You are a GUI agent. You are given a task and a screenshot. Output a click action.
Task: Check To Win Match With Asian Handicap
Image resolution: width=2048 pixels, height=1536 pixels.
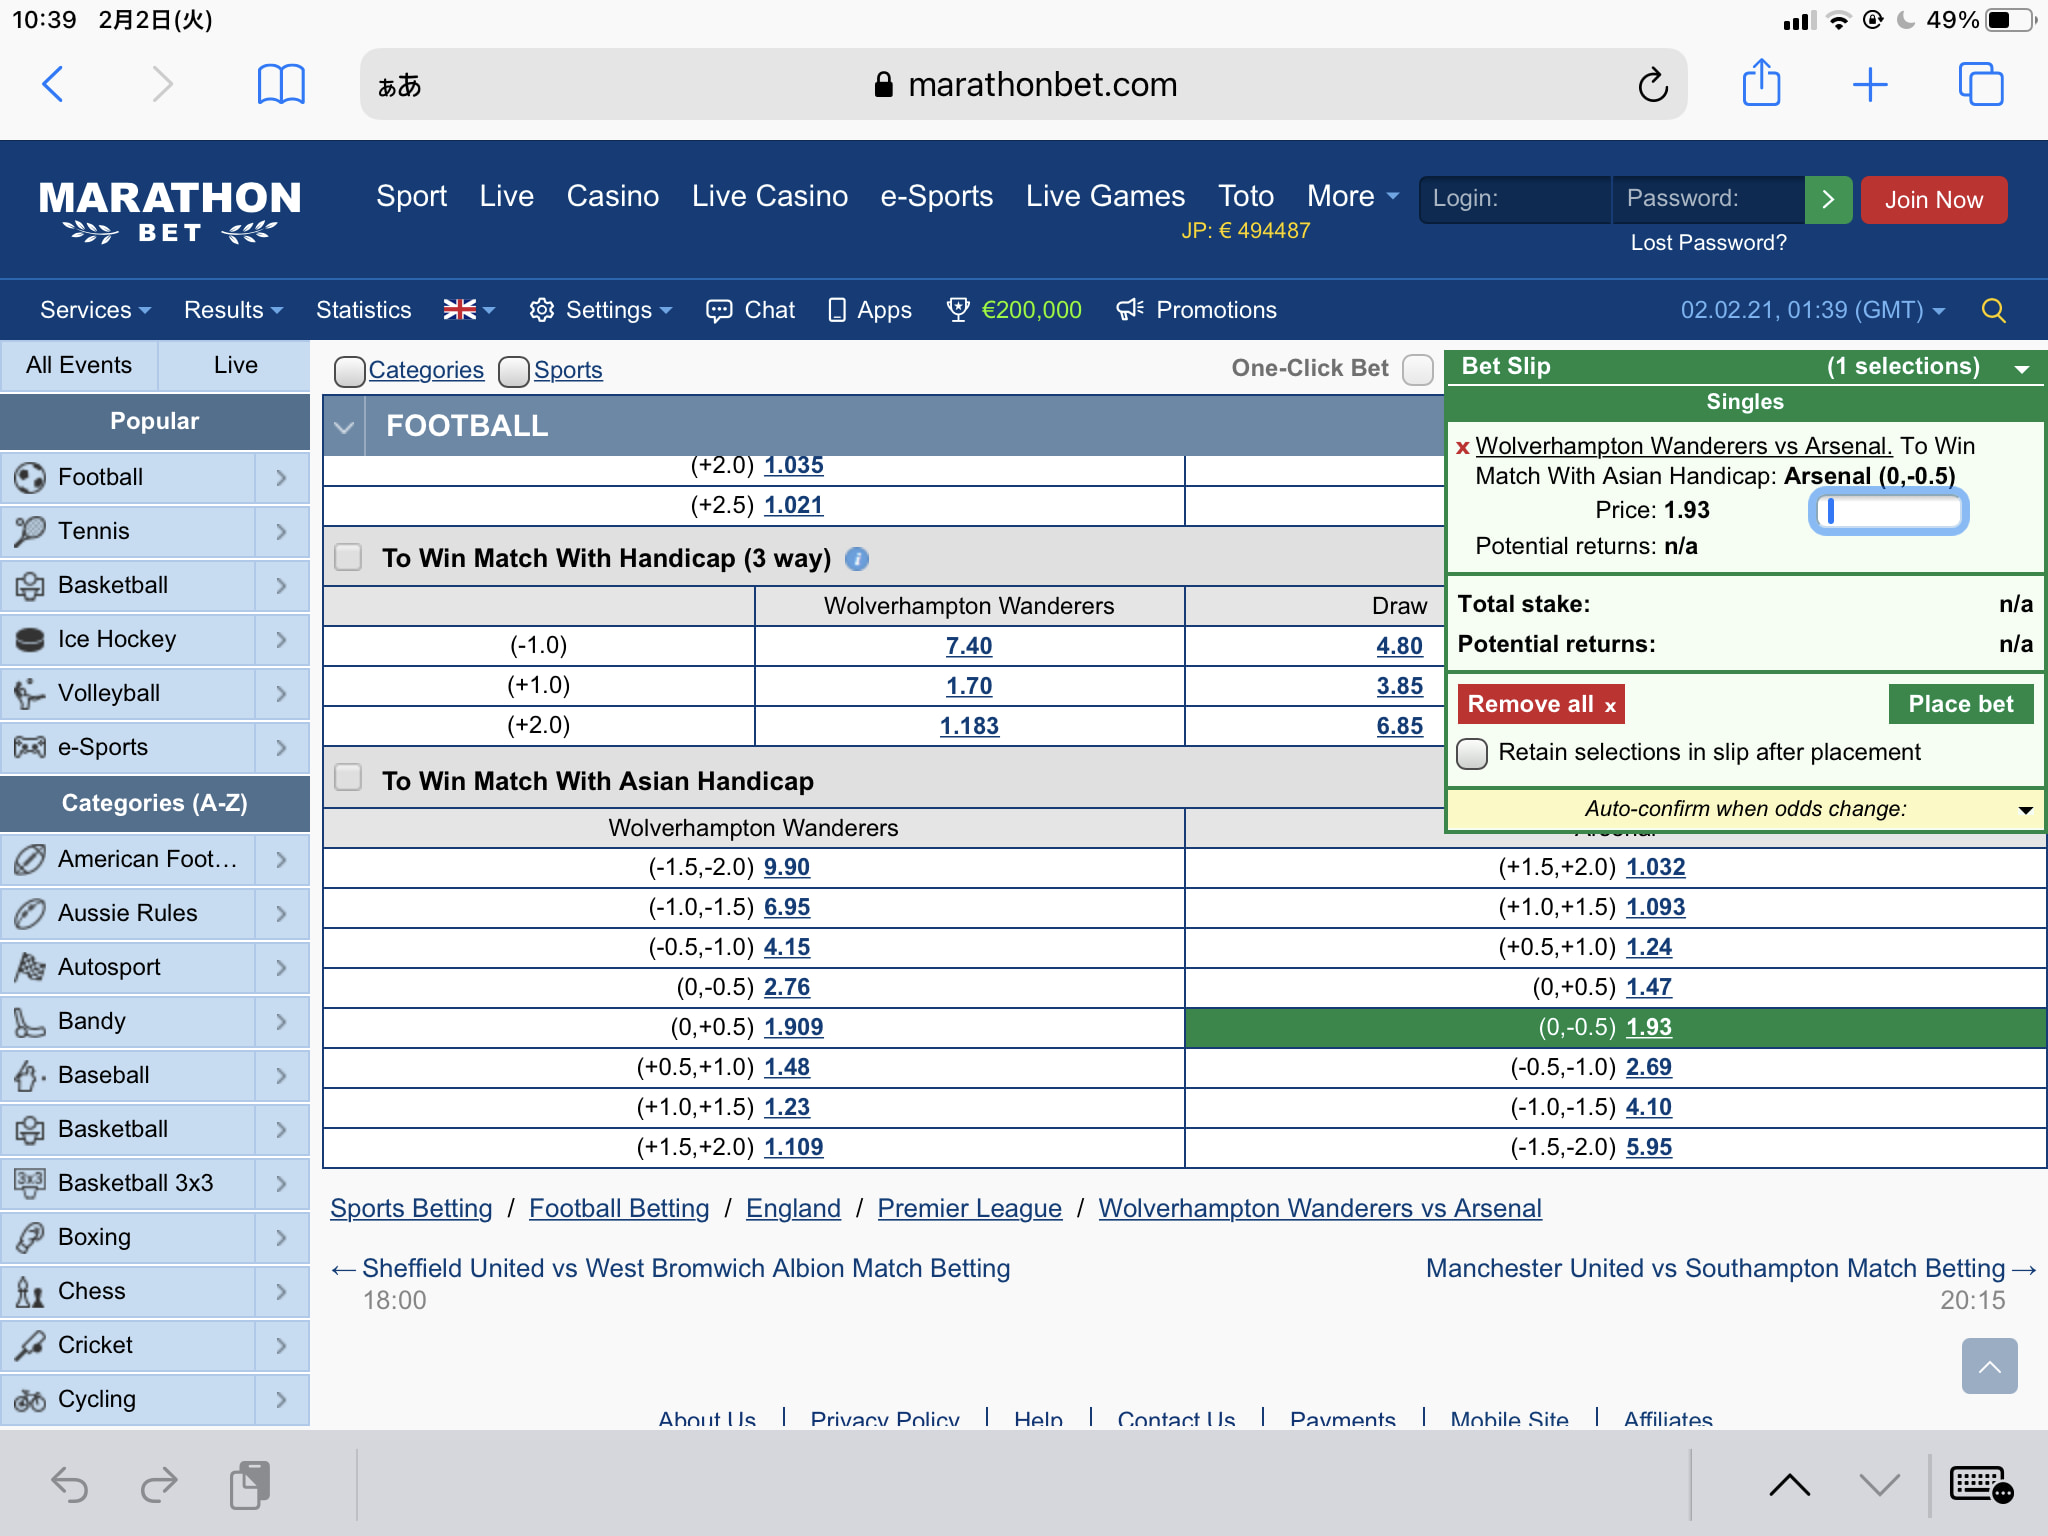(348, 778)
